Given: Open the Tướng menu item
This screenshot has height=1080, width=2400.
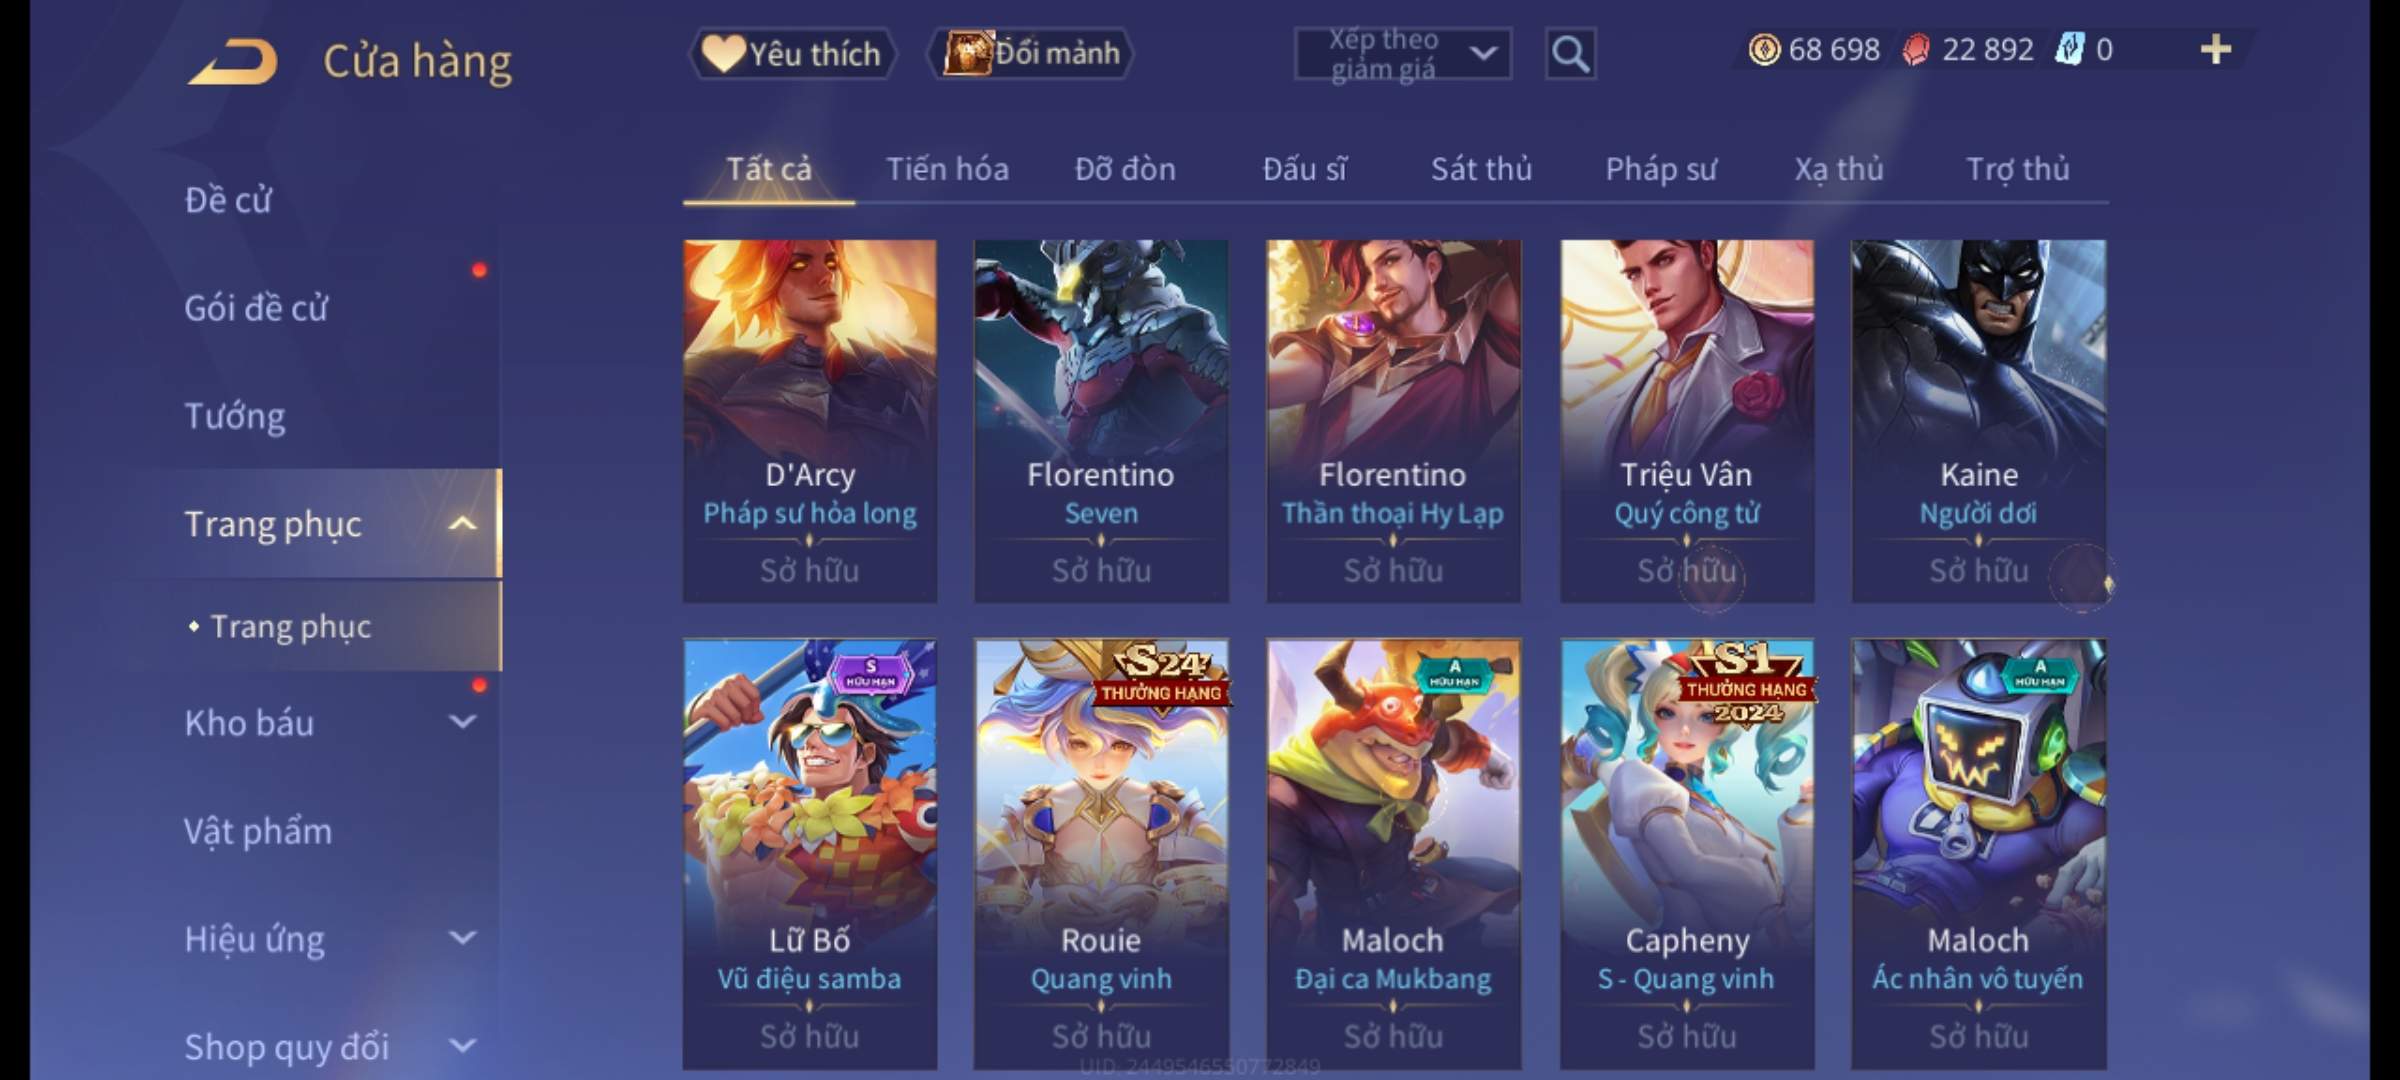Looking at the screenshot, I should [235, 415].
